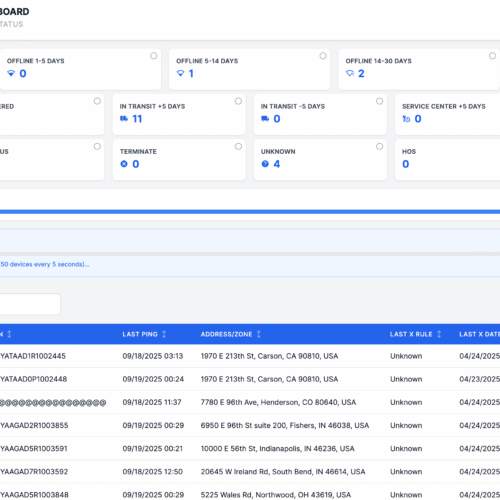500x500 pixels.
Task: Click device ID YAAGAD5R1003591
Action: (34, 448)
